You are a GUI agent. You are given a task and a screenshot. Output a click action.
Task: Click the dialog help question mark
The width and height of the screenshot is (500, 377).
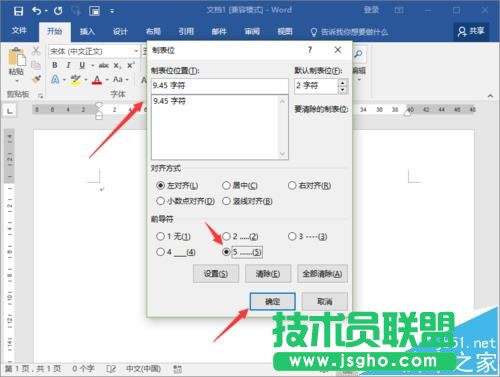[x=310, y=50]
